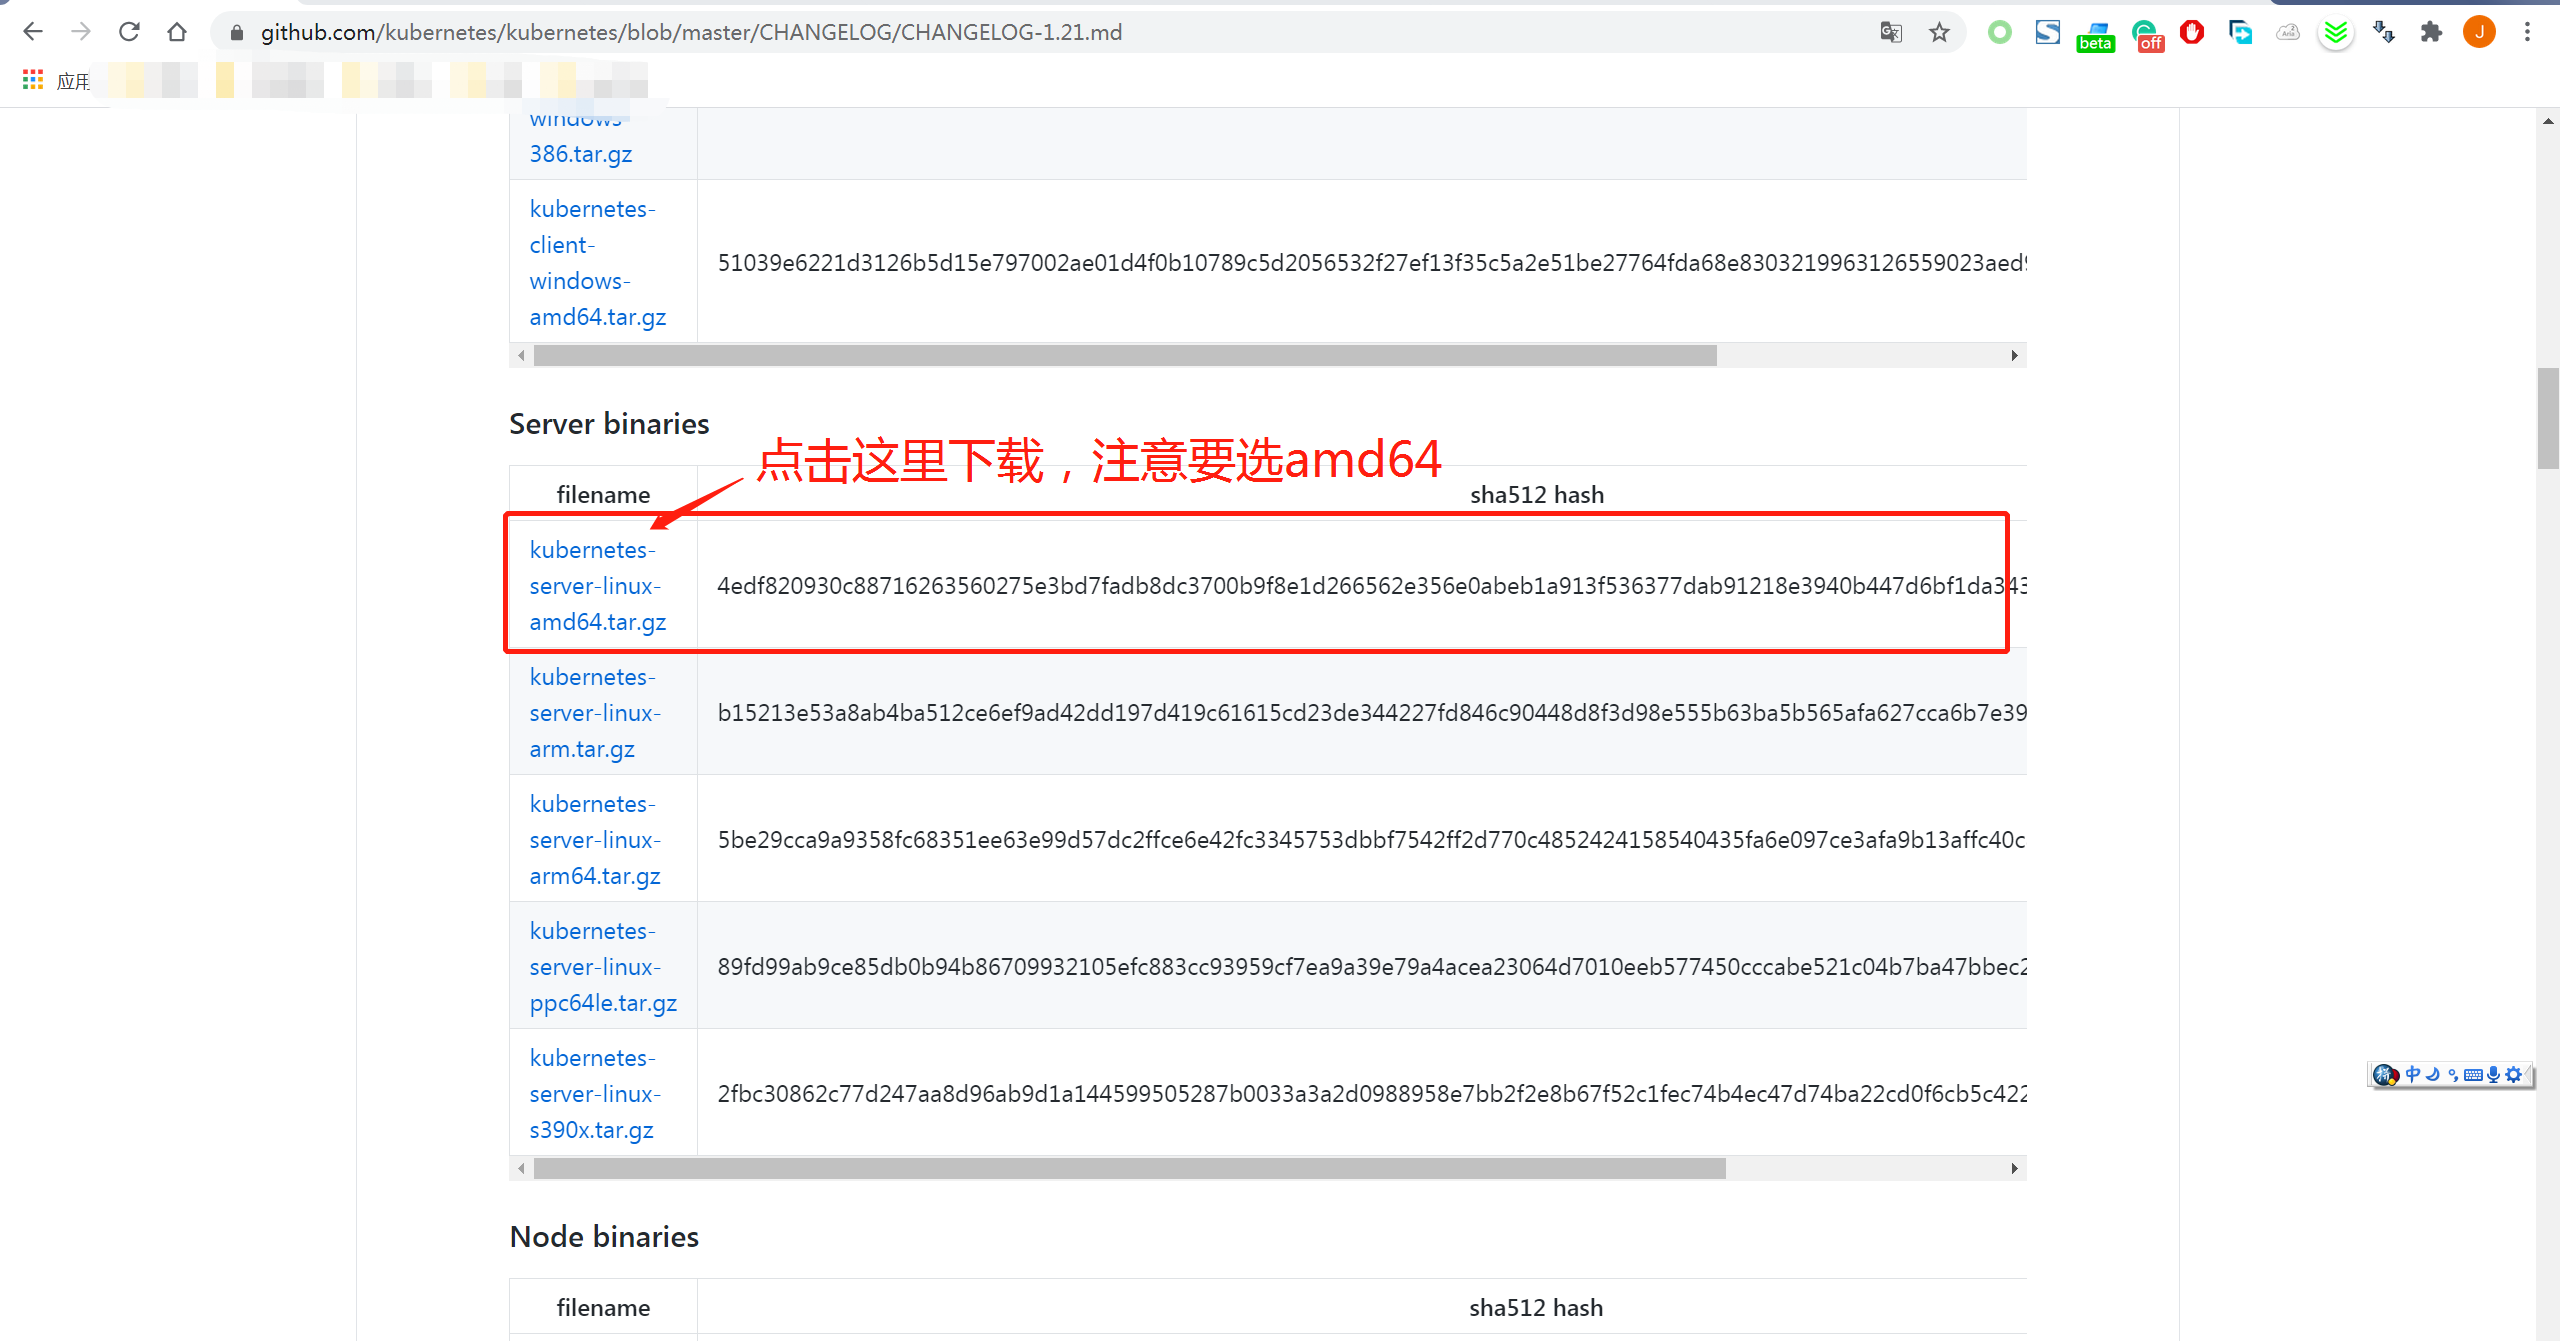This screenshot has height=1341, width=2560.
Task: Click kubernetes-server-linux-s390x.tar.gz link
Action: (594, 1094)
